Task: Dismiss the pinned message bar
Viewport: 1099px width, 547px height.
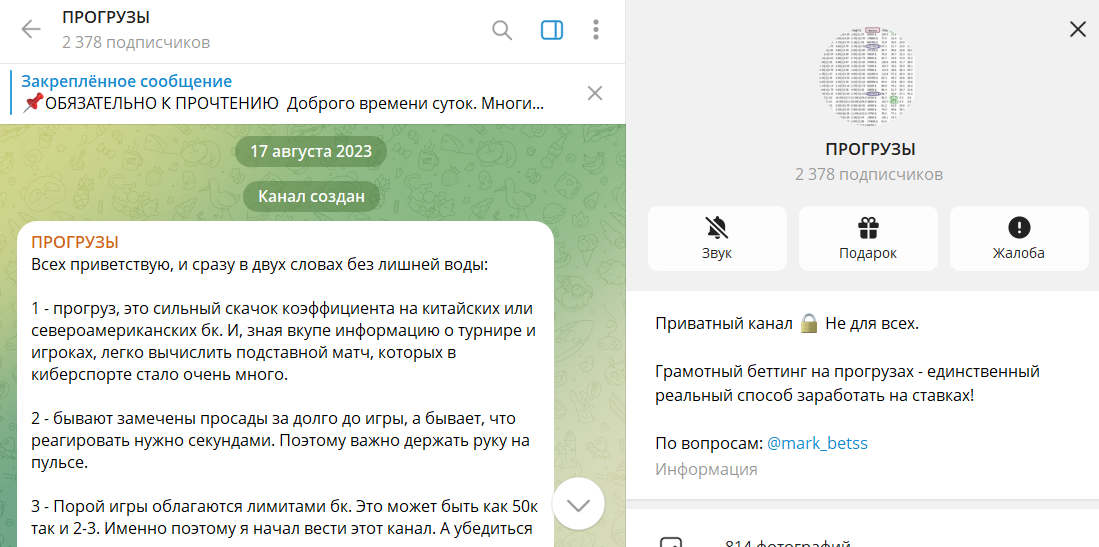Action: coord(595,93)
